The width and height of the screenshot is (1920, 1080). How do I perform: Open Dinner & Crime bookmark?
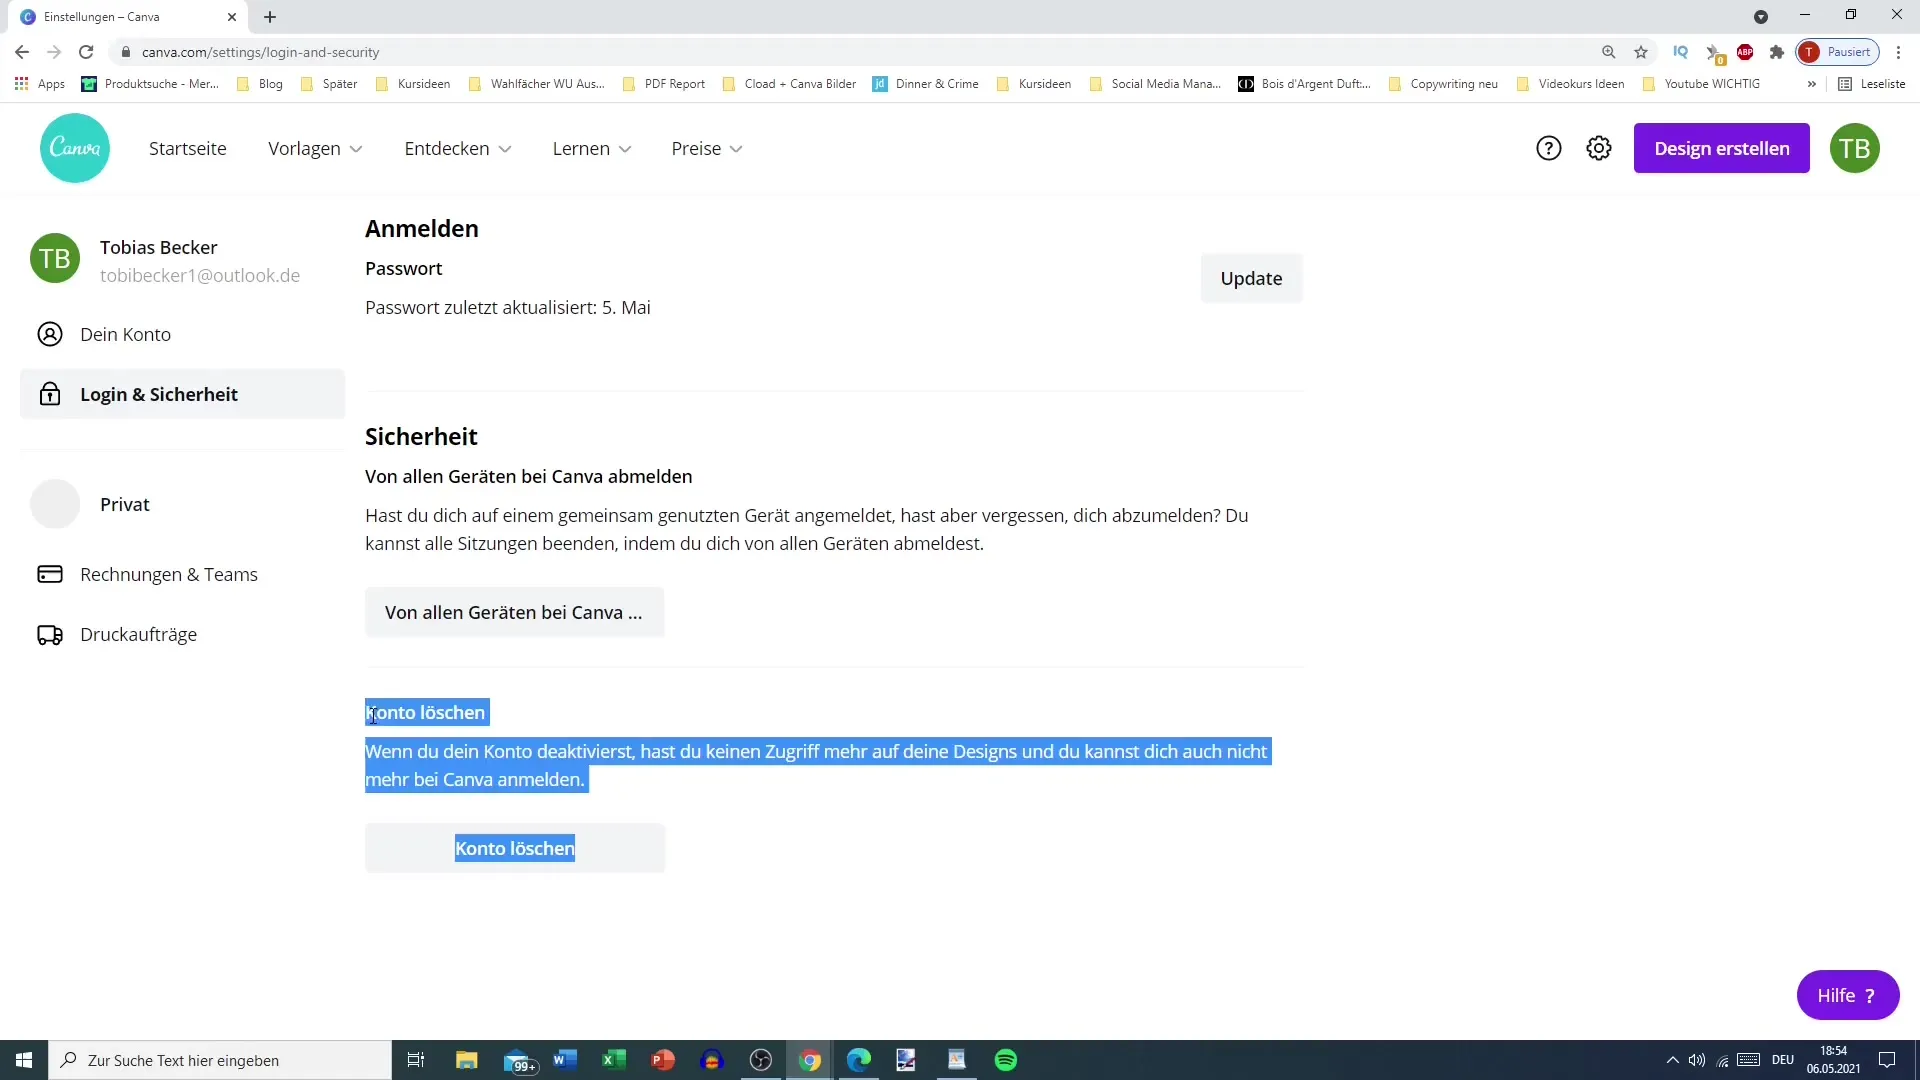click(x=926, y=84)
